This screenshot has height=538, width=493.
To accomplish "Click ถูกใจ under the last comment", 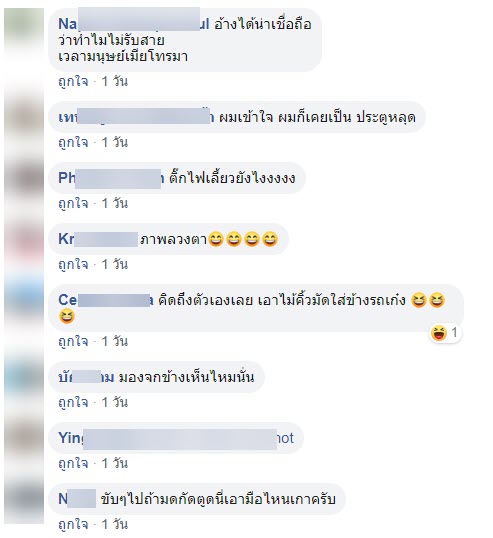I will coord(73,525).
